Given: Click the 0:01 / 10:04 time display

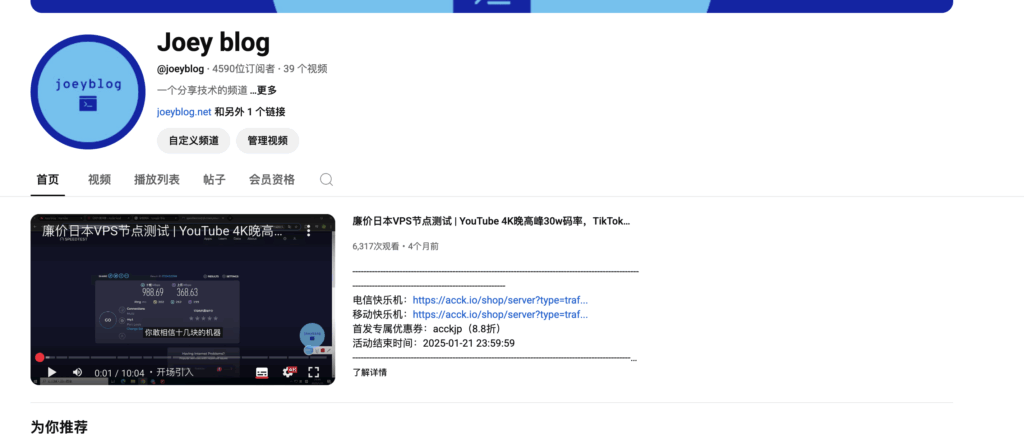Looking at the screenshot, I should pyautogui.click(x=121, y=372).
